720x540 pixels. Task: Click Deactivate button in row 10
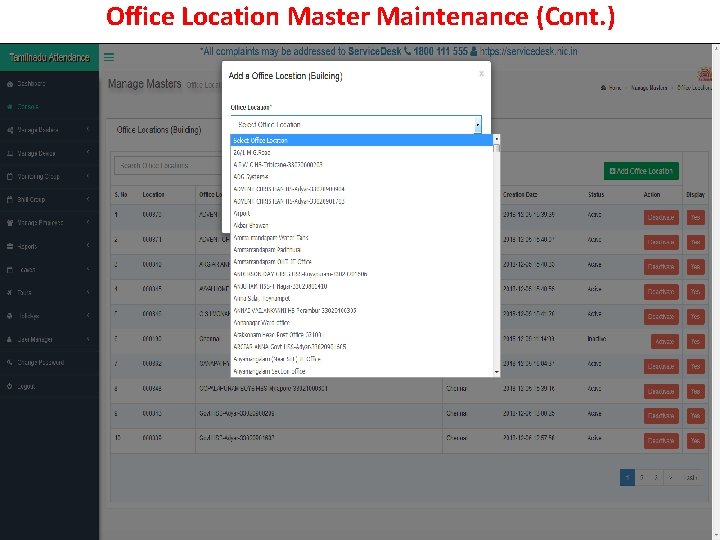[661, 440]
